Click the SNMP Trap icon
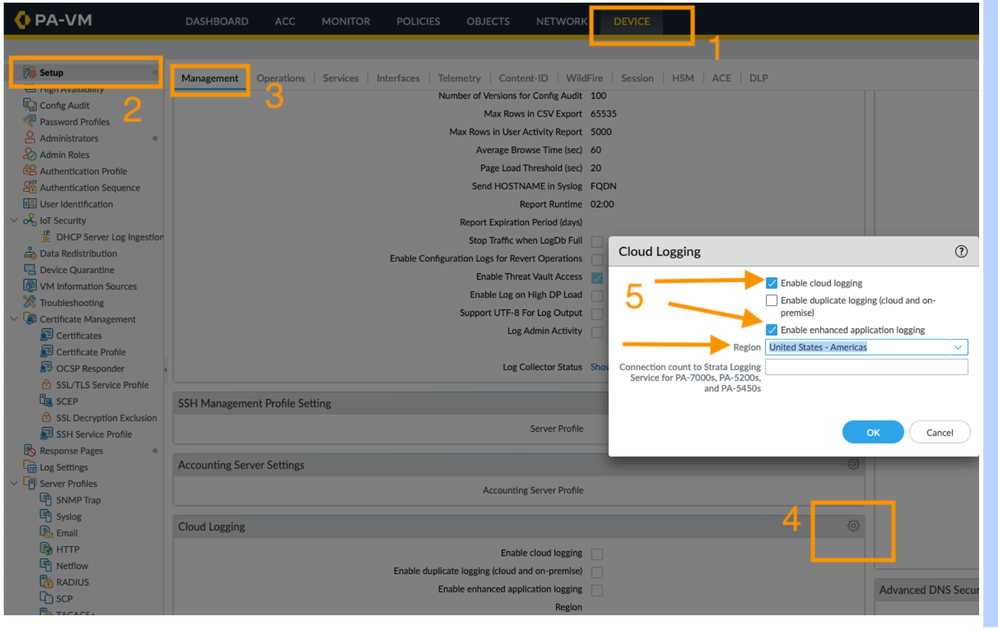998x630 pixels. pyautogui.click(x=46, y=500)
